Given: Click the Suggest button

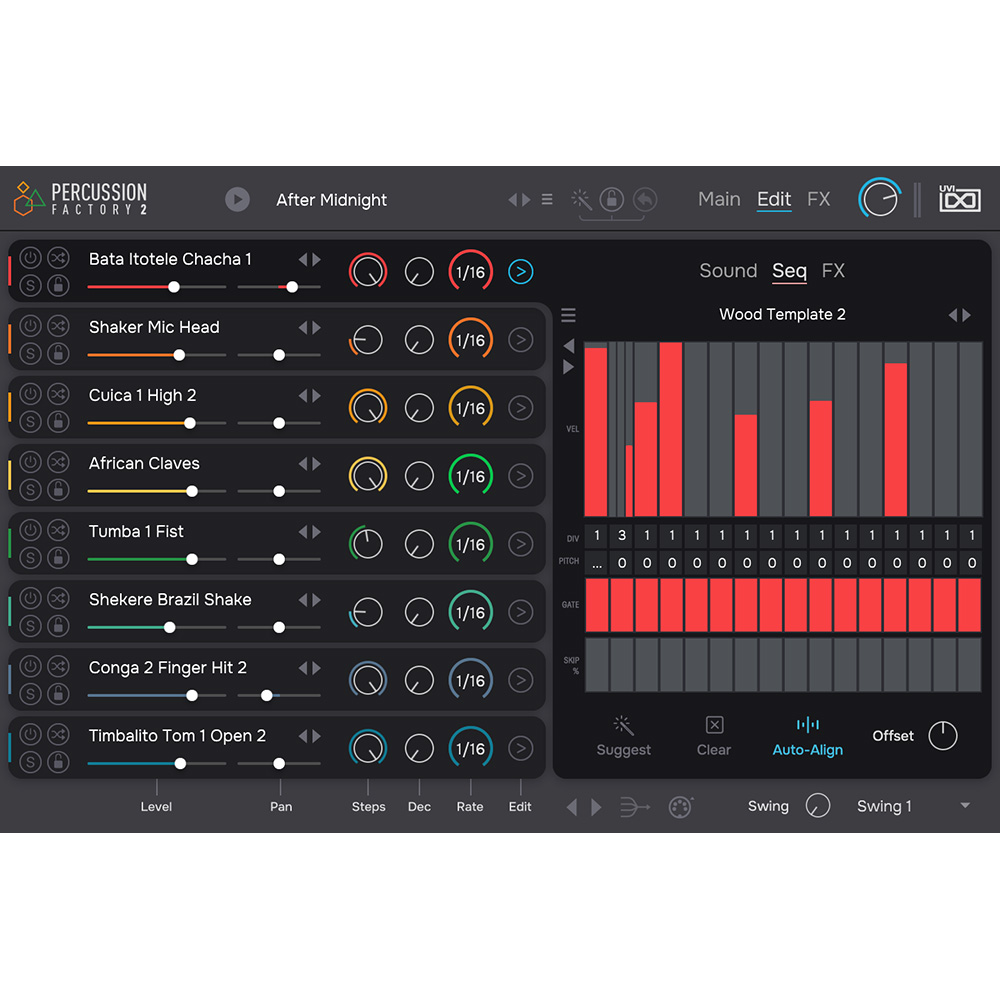Looking at the screenshot, I should pyautogui.click(x=623, y=737).
